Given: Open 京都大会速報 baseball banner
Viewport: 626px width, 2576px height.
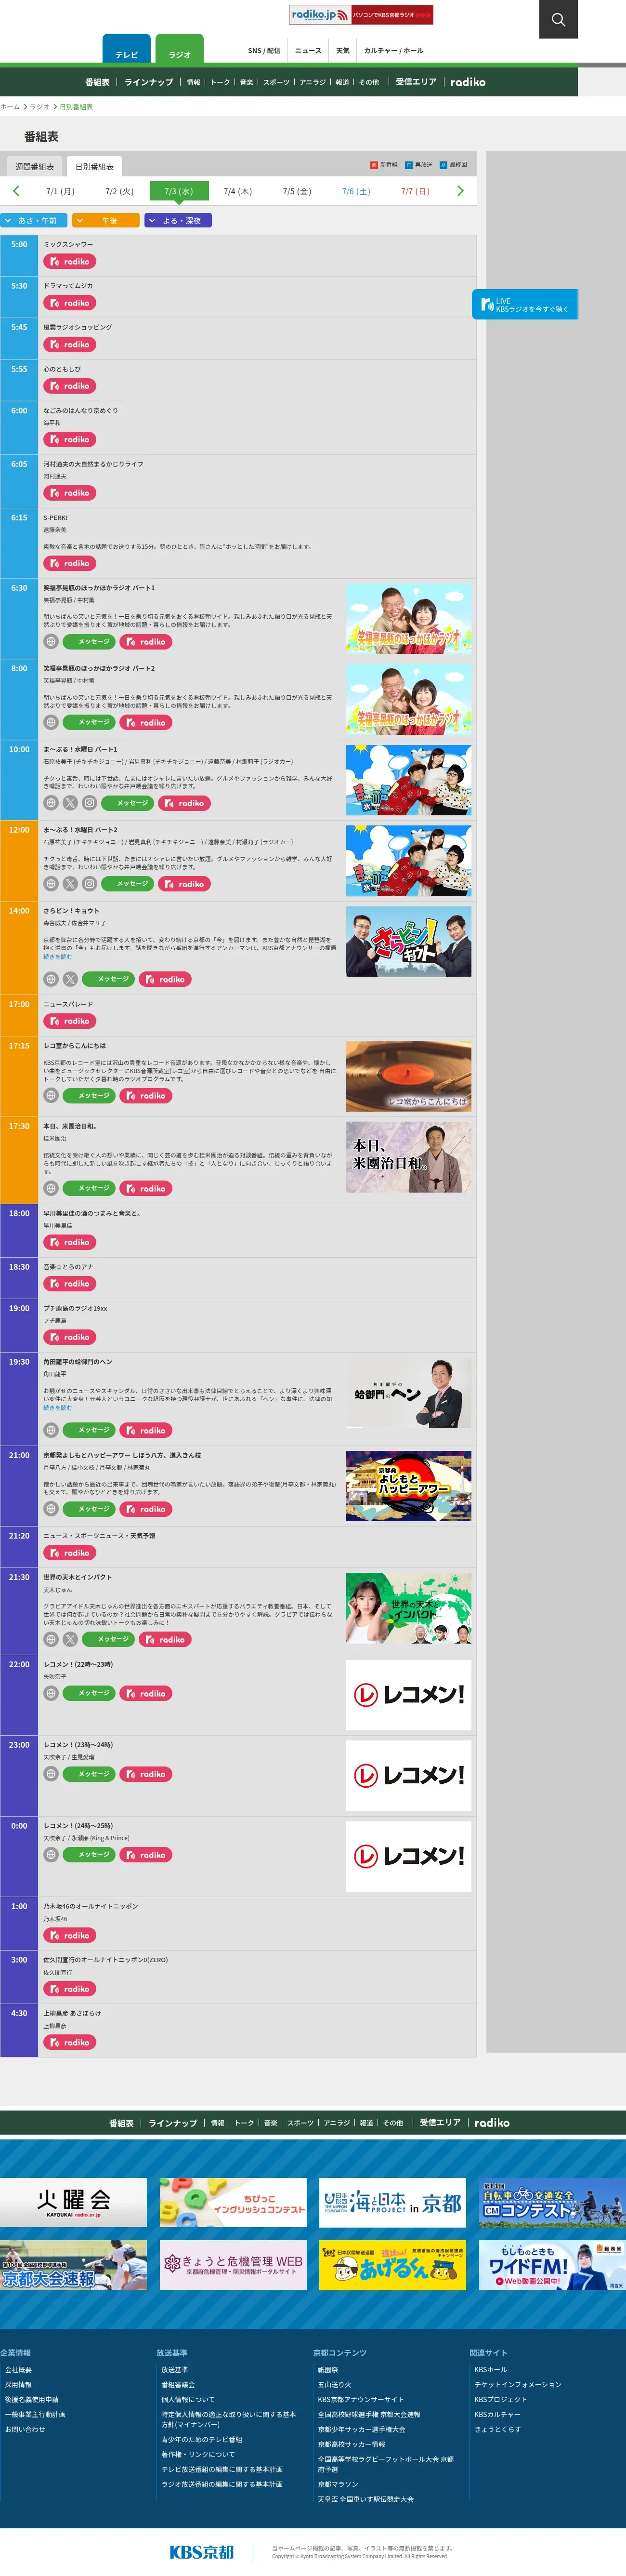Looking at the screenshot, I should point(73,2265).
